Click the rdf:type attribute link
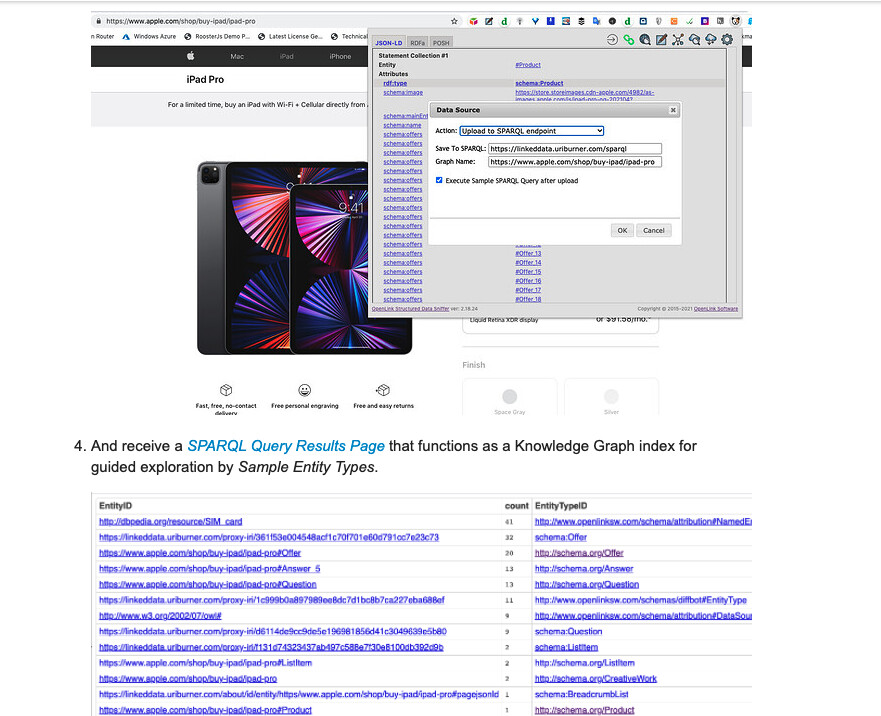The width and height of the screenshot is (881, 716). [x=395, y=83]
